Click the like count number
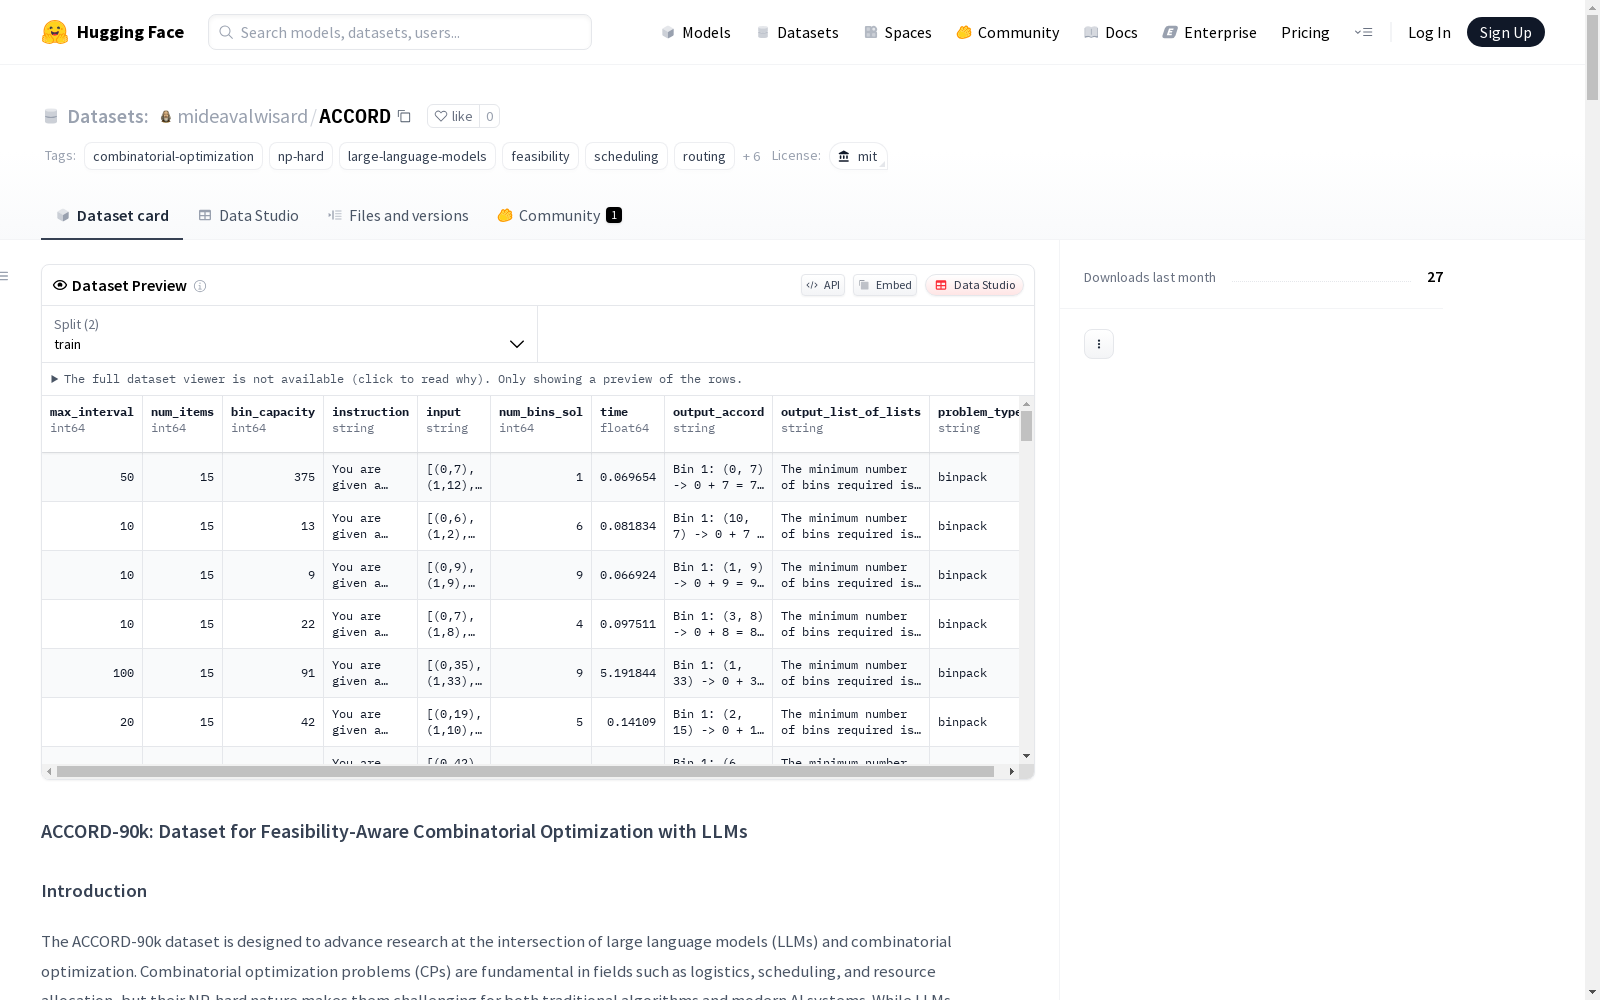The height and width of the screenshot is (1000, 1600). (x=489, y=116)
